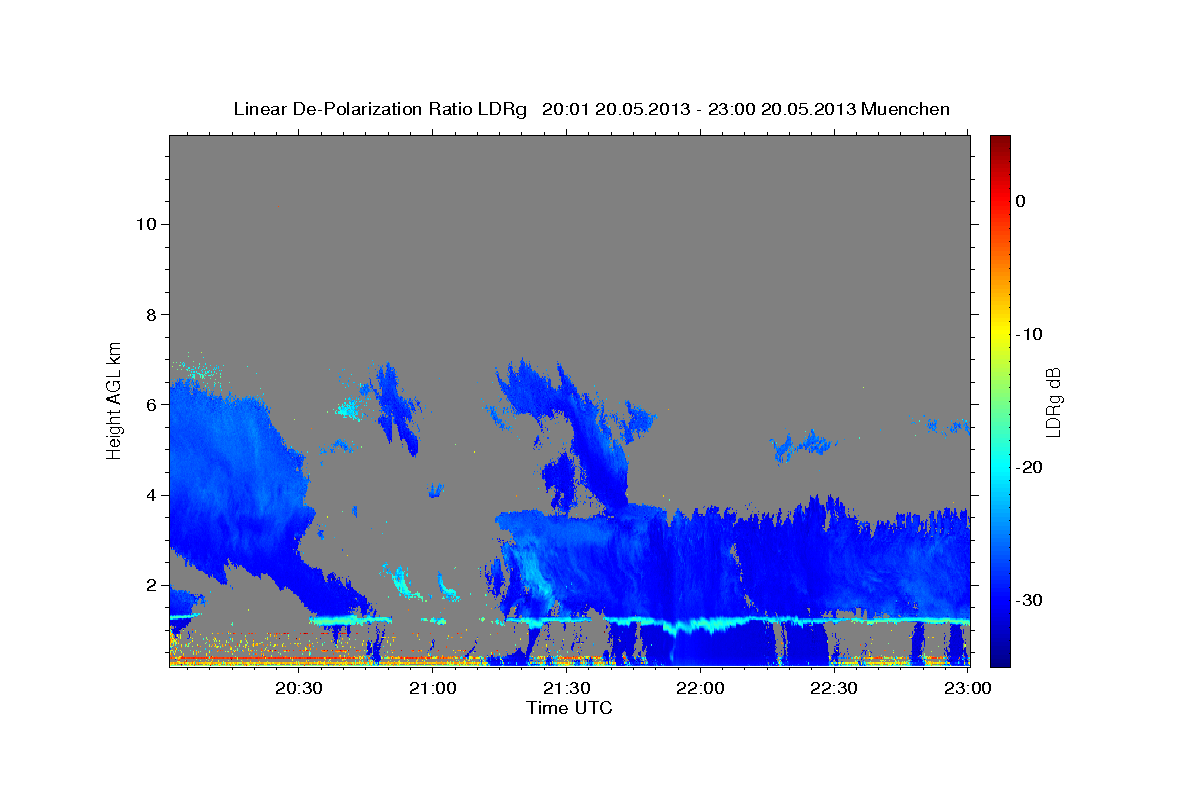Click the 23:00 time tick label

[x=968, y=688]
